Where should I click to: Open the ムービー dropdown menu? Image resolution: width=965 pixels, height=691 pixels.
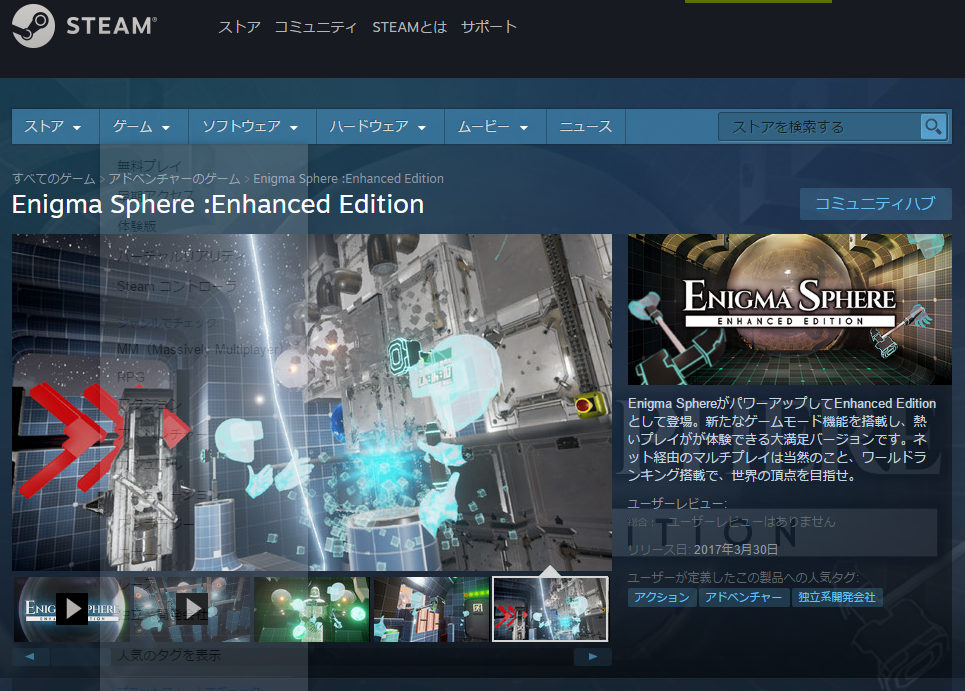click(495, 127)
